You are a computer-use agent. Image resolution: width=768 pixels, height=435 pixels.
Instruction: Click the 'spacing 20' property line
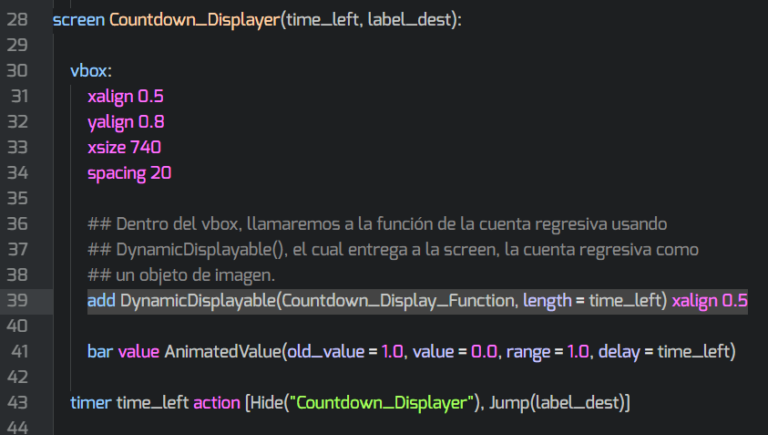tap(129, 173)
